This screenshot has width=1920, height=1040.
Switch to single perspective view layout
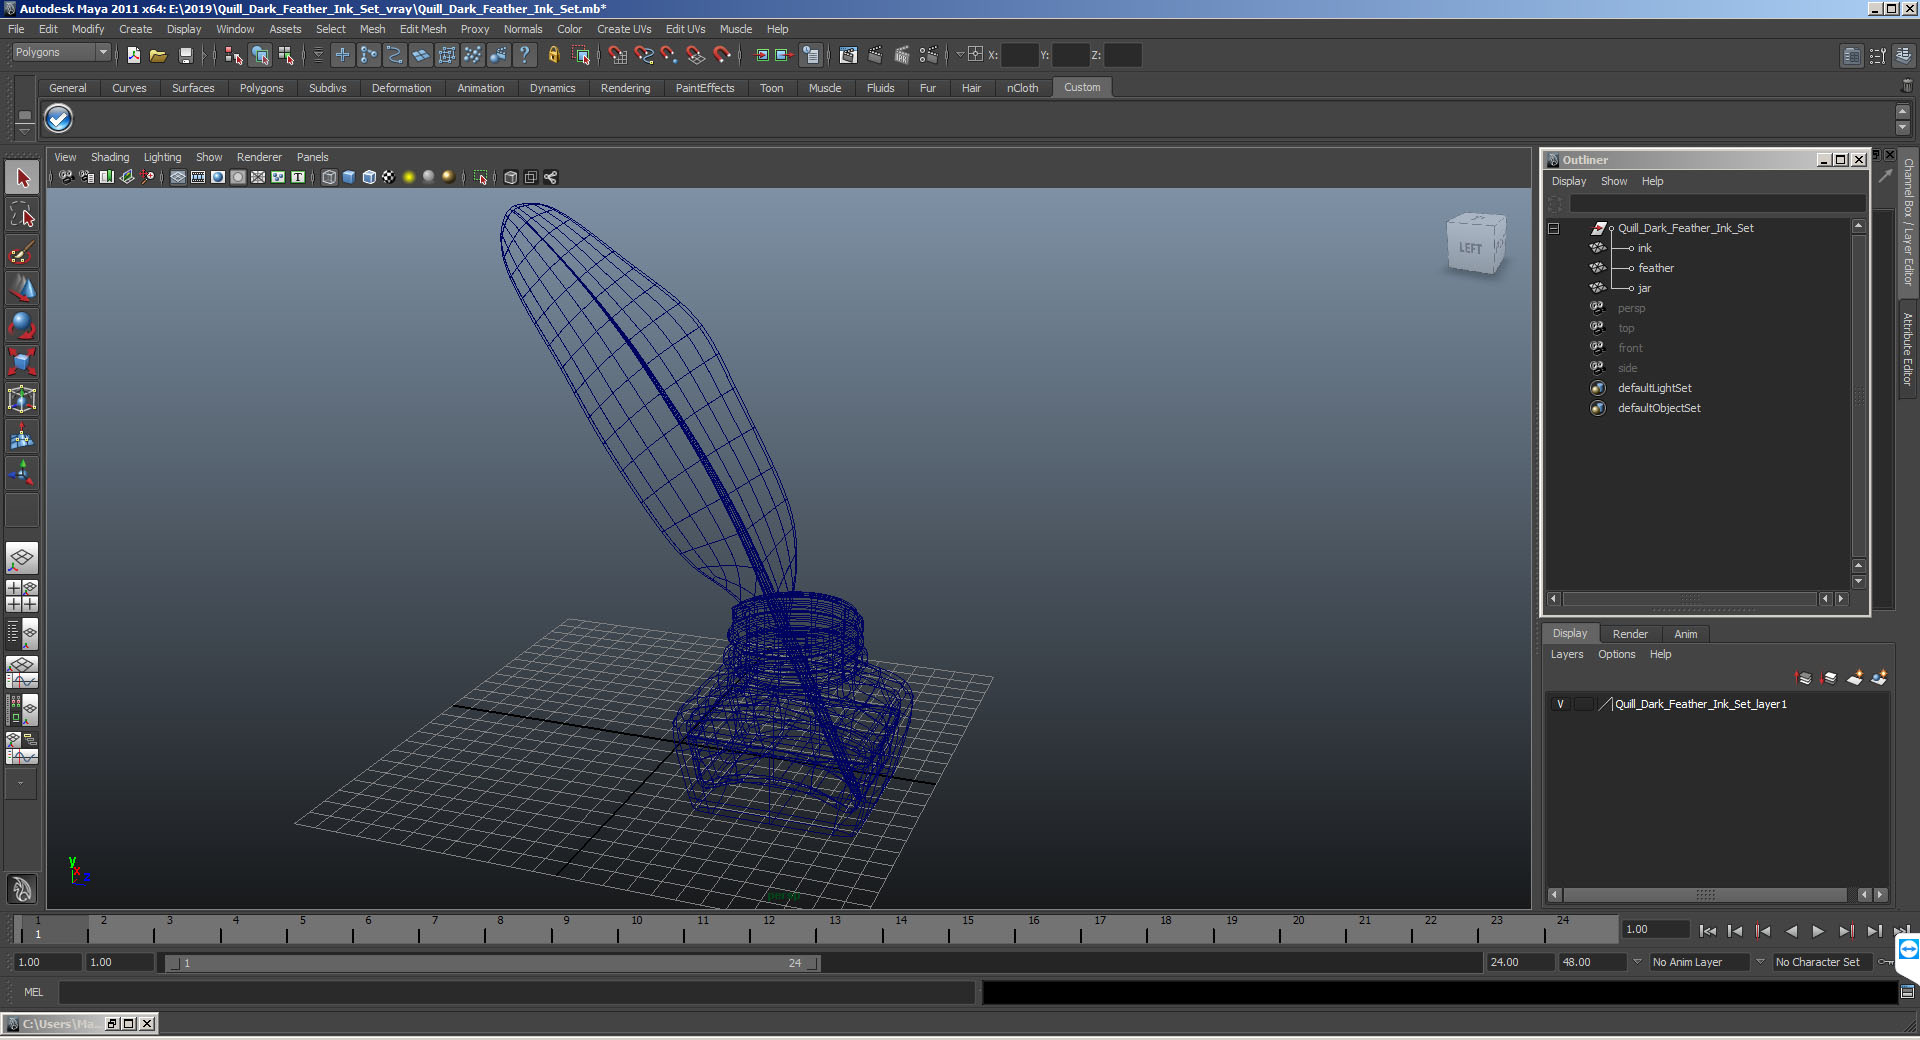pos(22,558)
